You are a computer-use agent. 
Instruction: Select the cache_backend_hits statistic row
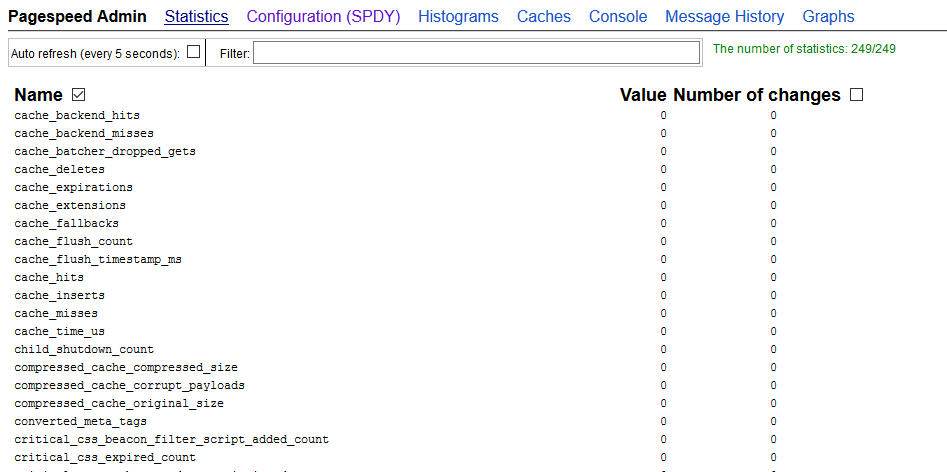[x=77, y=116]
